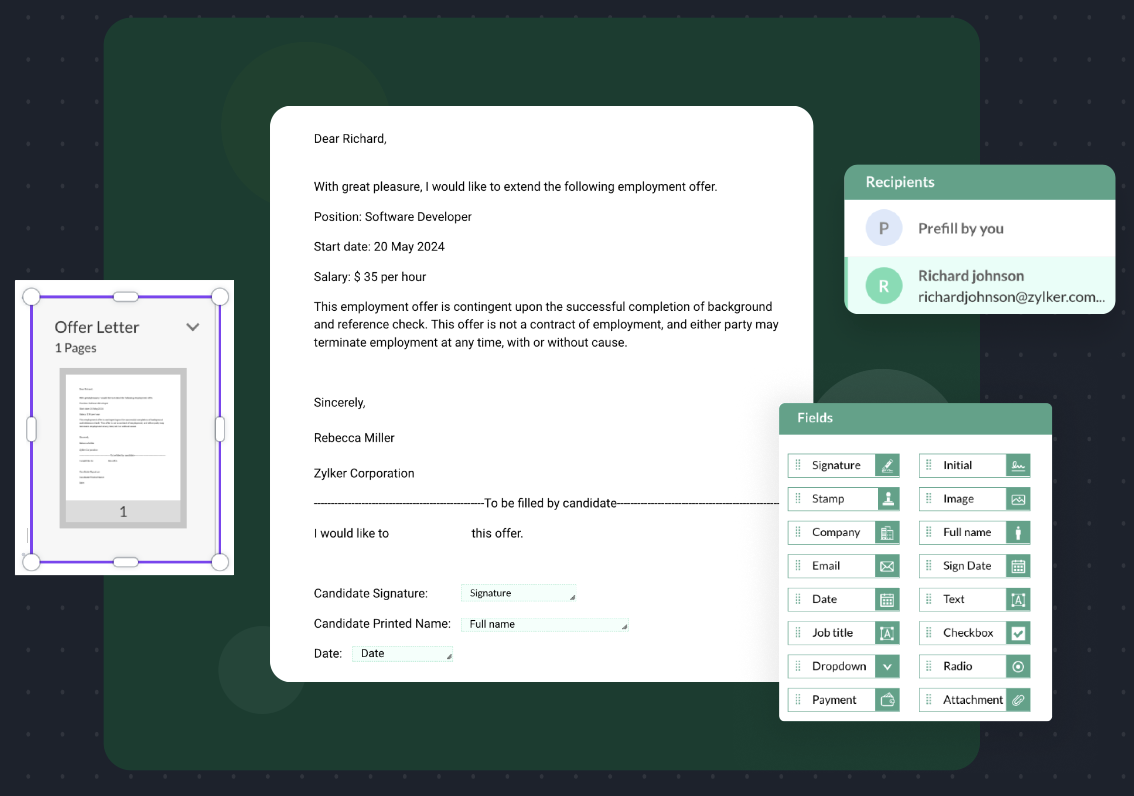Expand the Offer Letter chevron
This screenshot has width=1134, height=796.
tap(193, 327)
